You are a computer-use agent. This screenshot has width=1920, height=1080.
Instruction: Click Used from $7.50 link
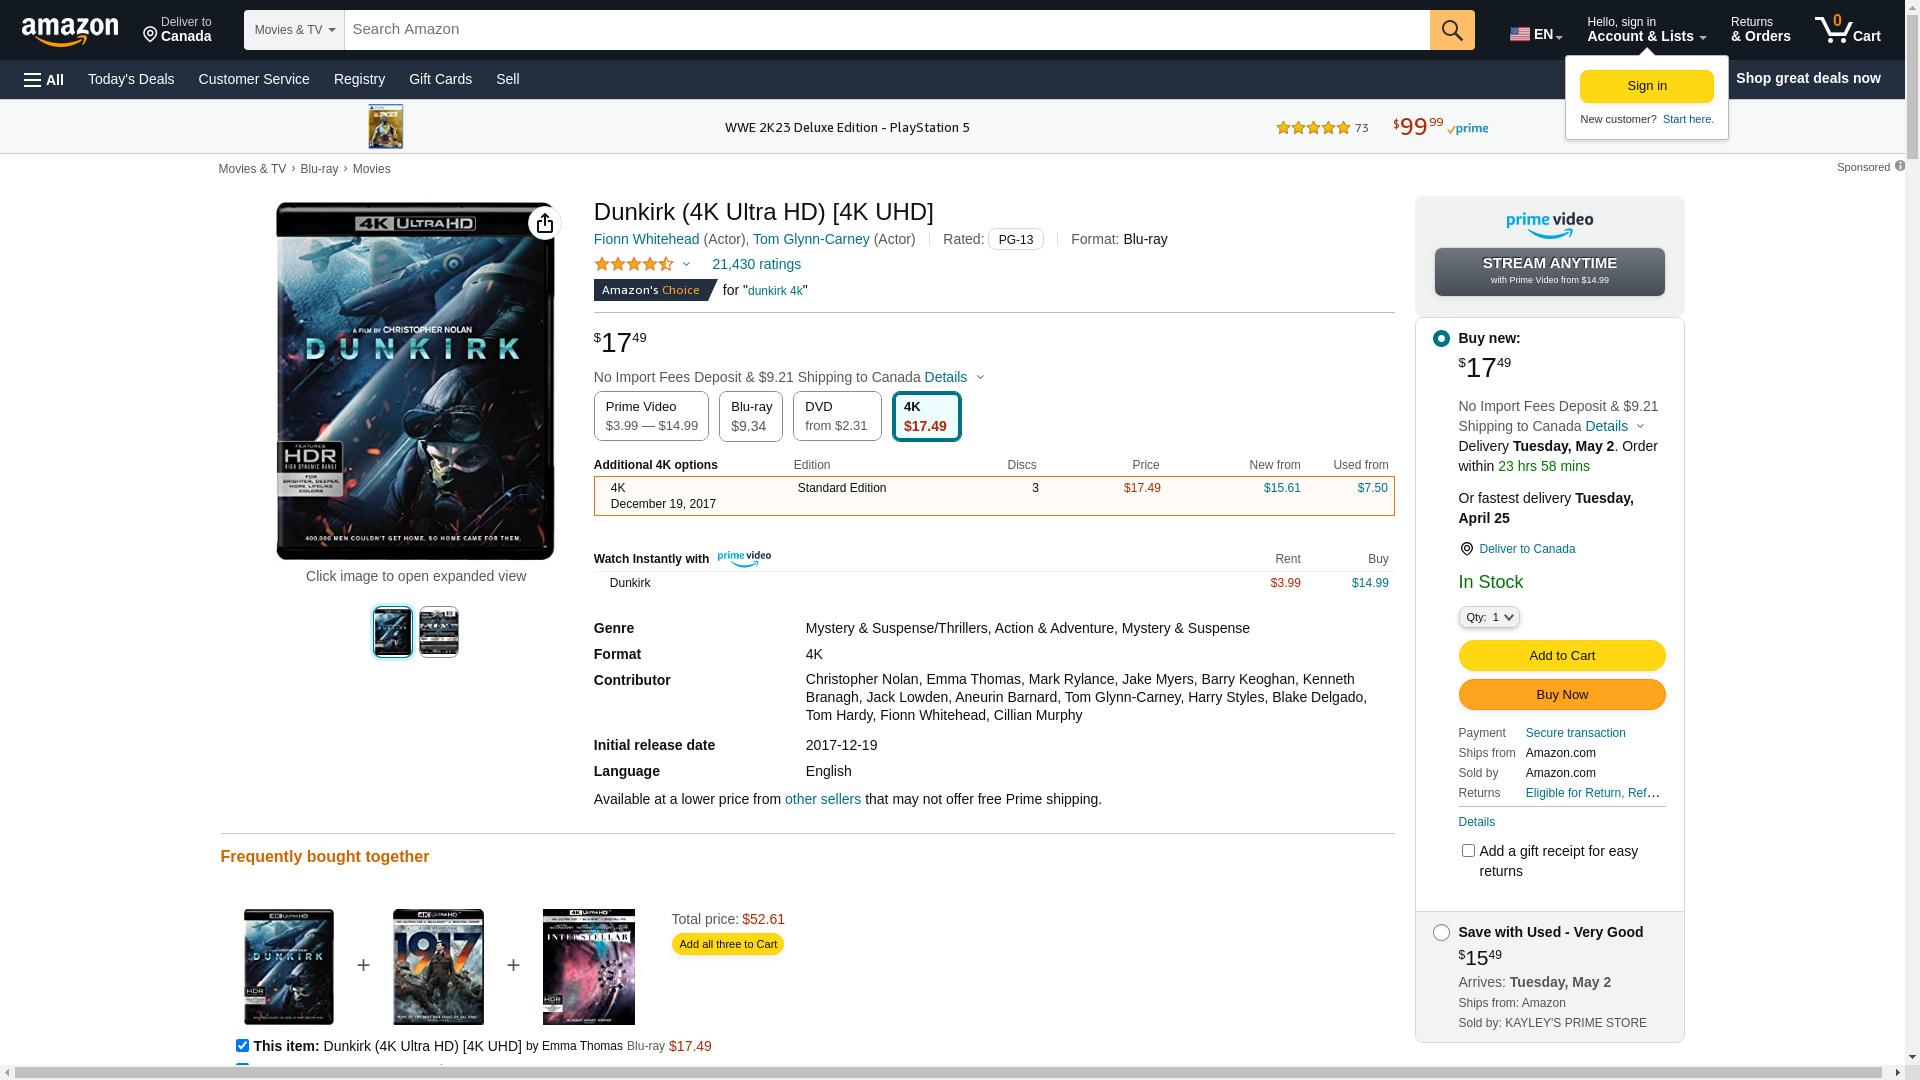point(1372,488)
